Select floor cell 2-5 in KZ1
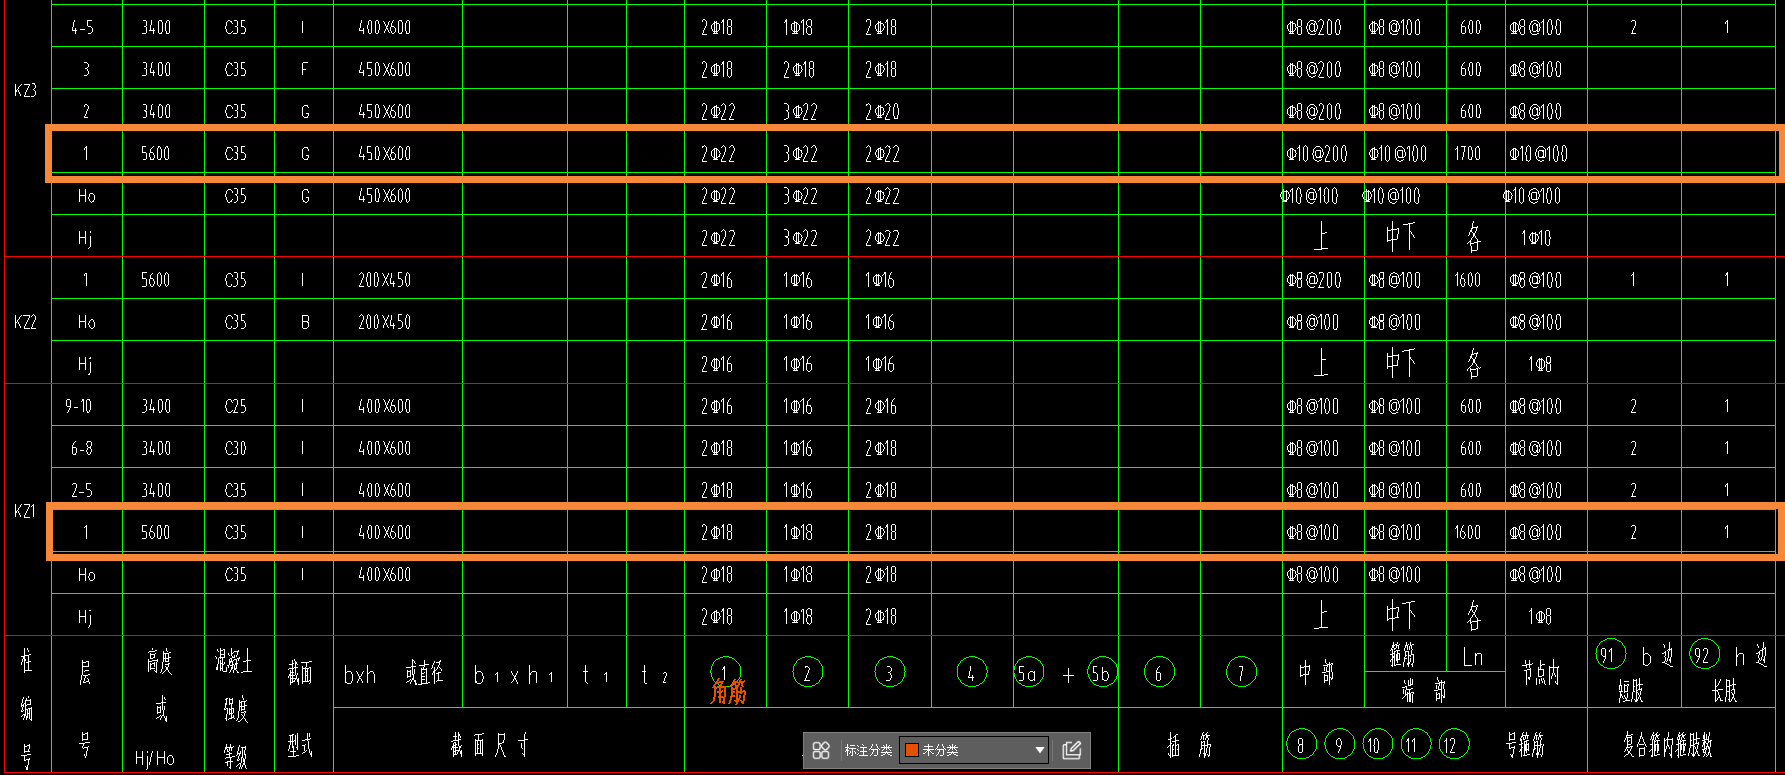The image size is (1785, 775). (x=82, y=491)
